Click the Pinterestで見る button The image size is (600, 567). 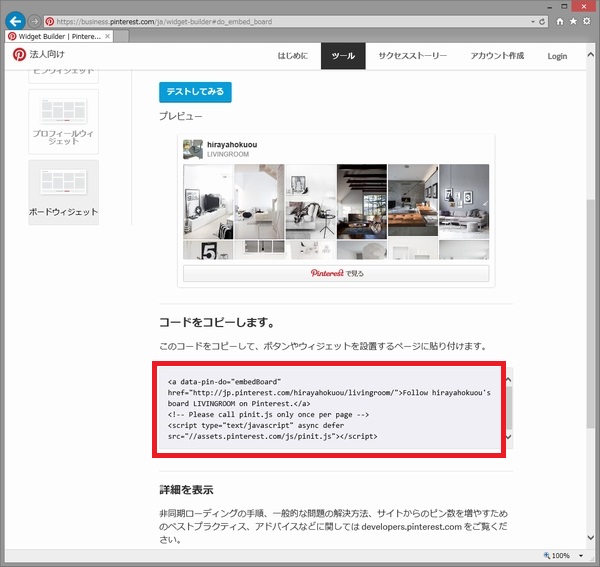click(x=336, y=273)
